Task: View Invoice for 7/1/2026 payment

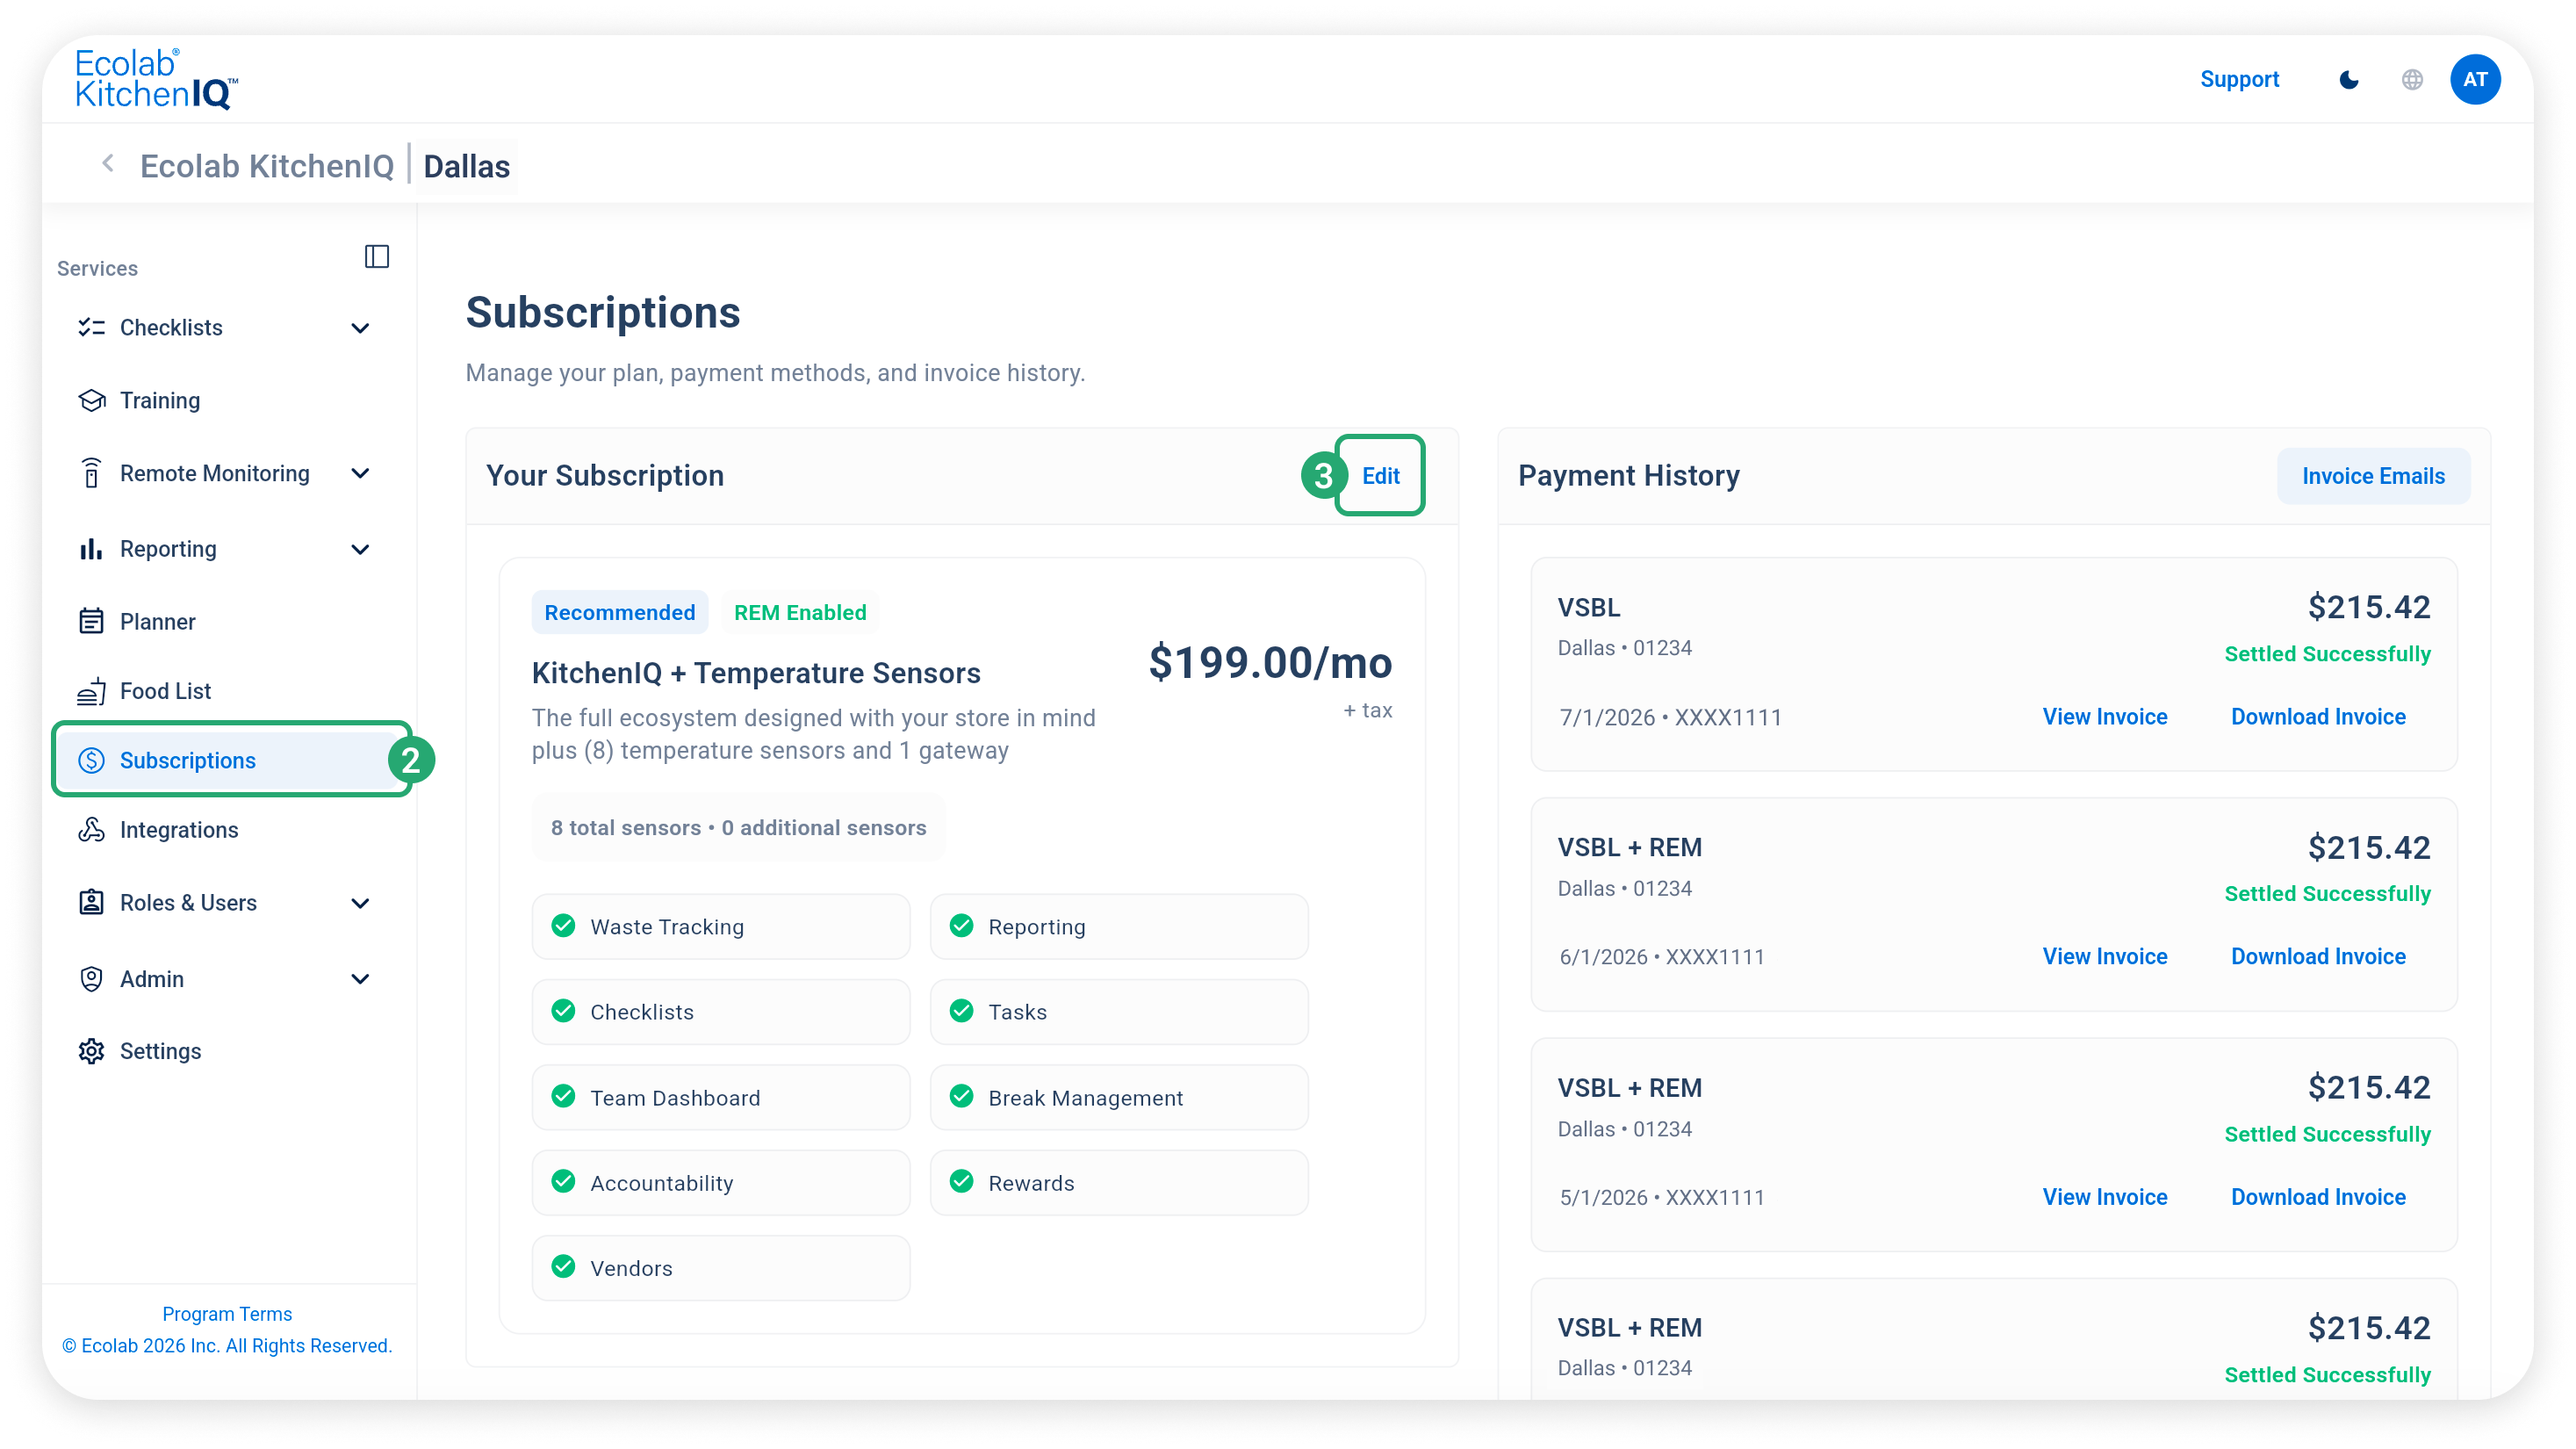Action: click(2104, 717)
